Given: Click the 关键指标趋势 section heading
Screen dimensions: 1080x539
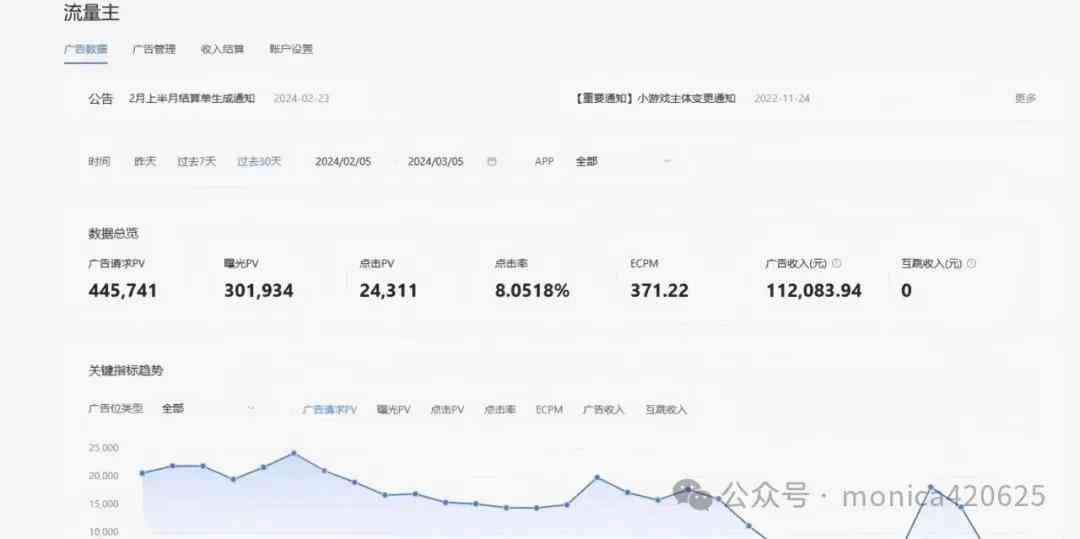Looking at the screenshot, I should pos(125,371).
